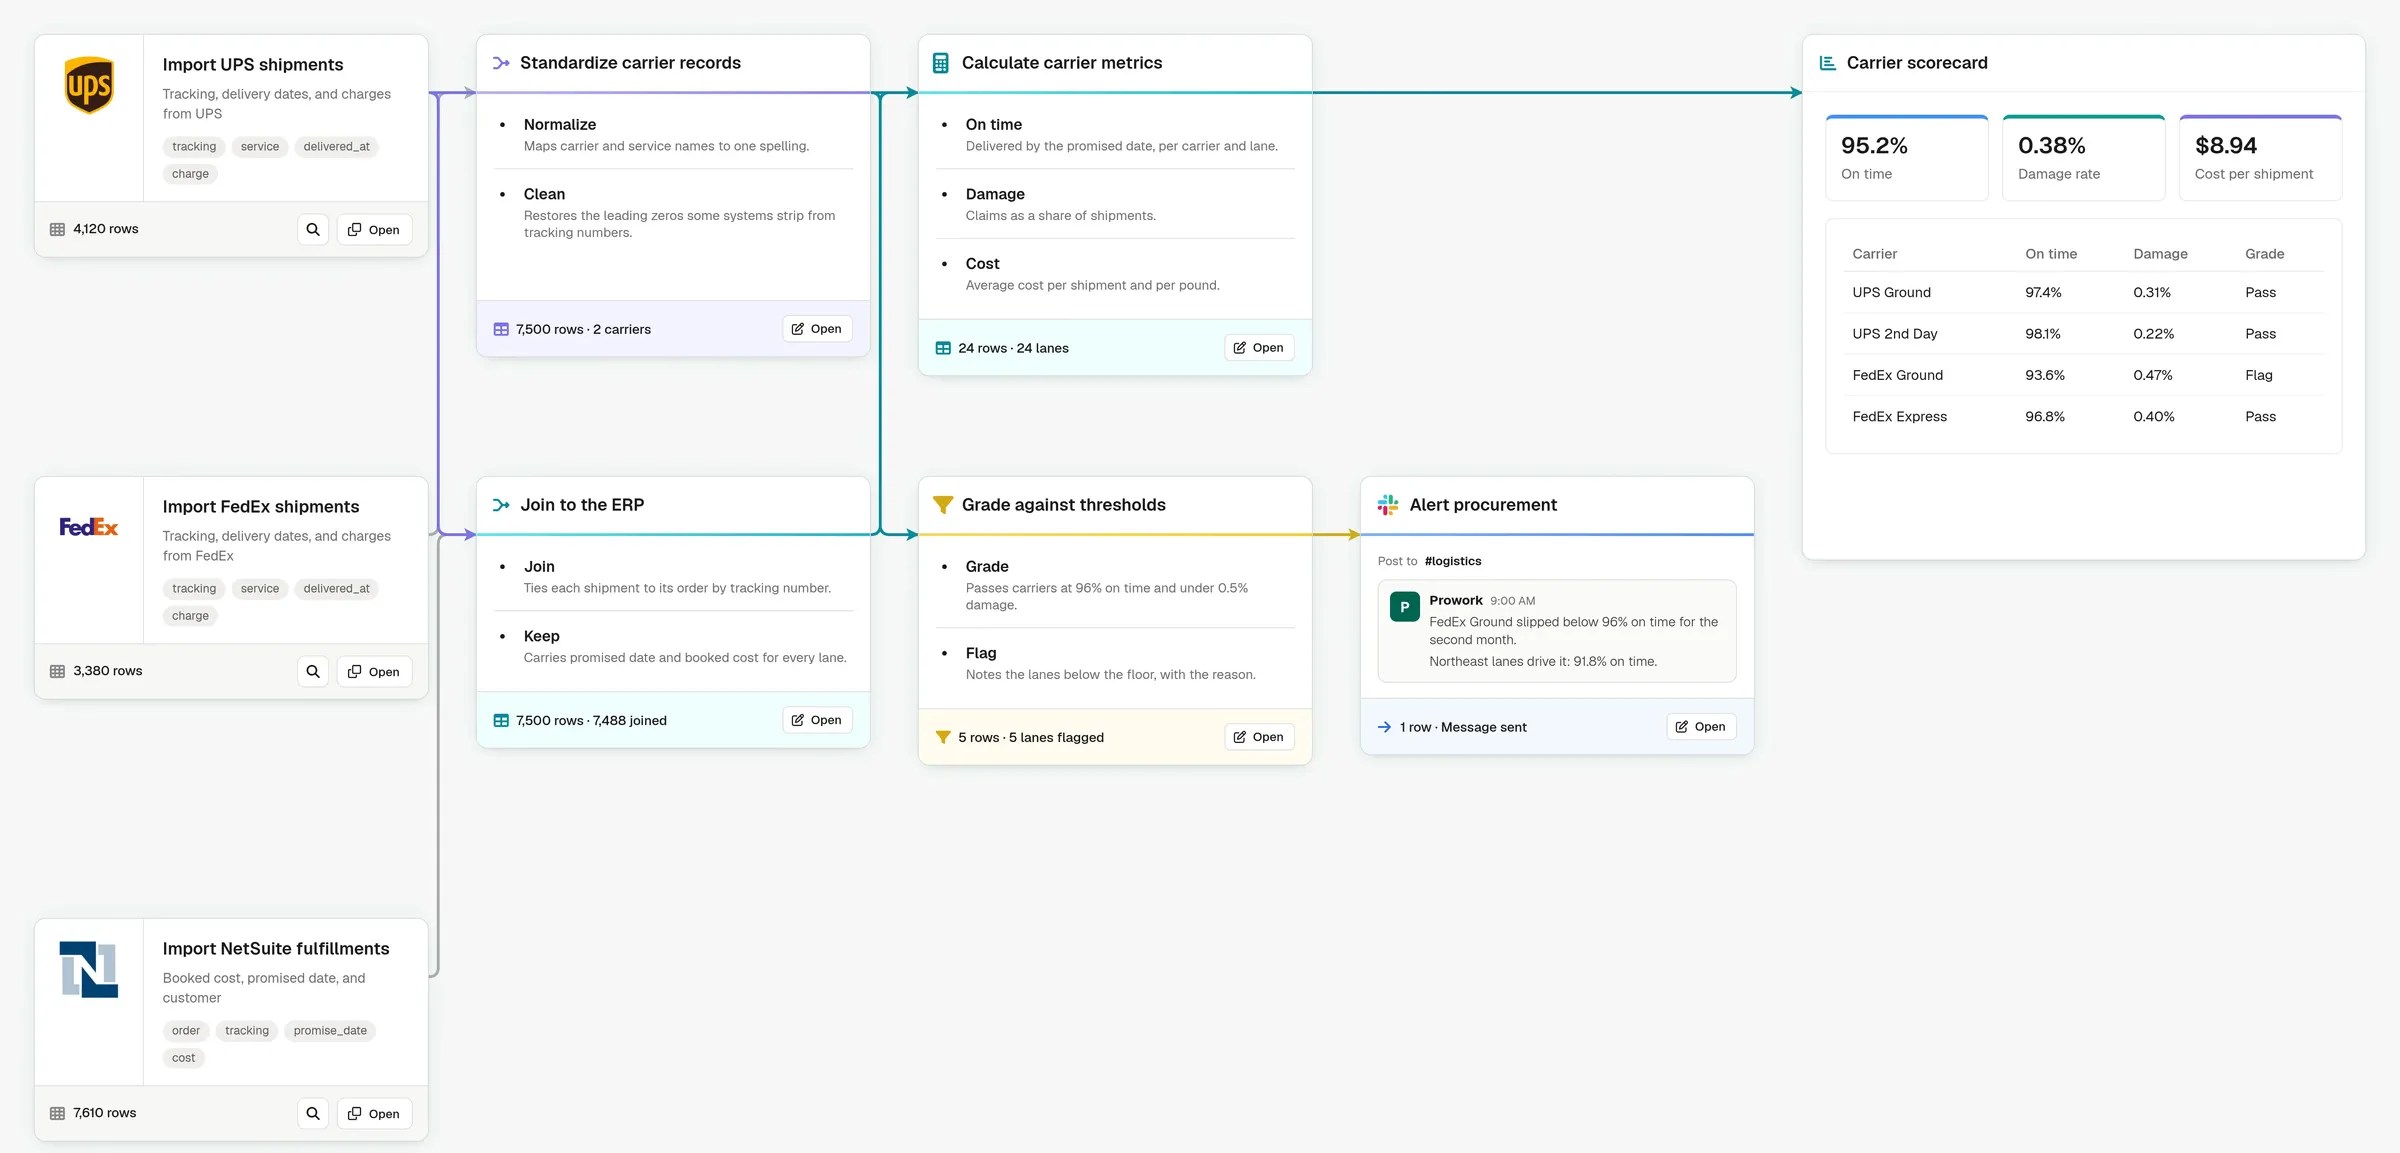Click the $8.94 Cost per shipment card
Screen dimensions: 2400x1153
[x=2261, y=158]
